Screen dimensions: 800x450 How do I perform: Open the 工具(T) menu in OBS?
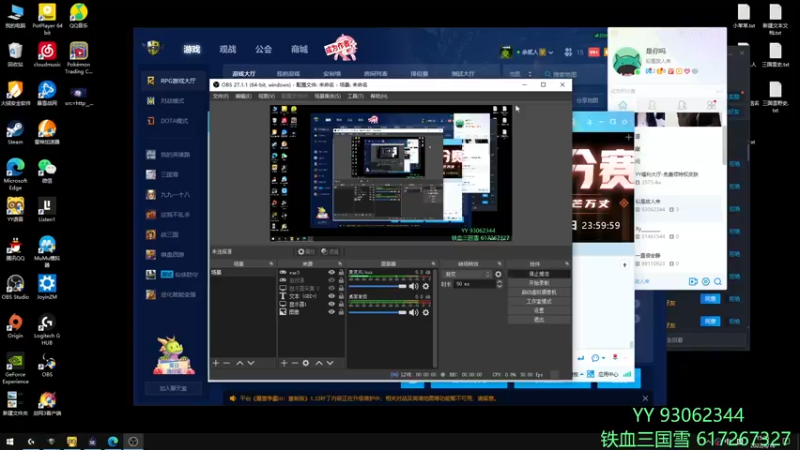point(356,96)
